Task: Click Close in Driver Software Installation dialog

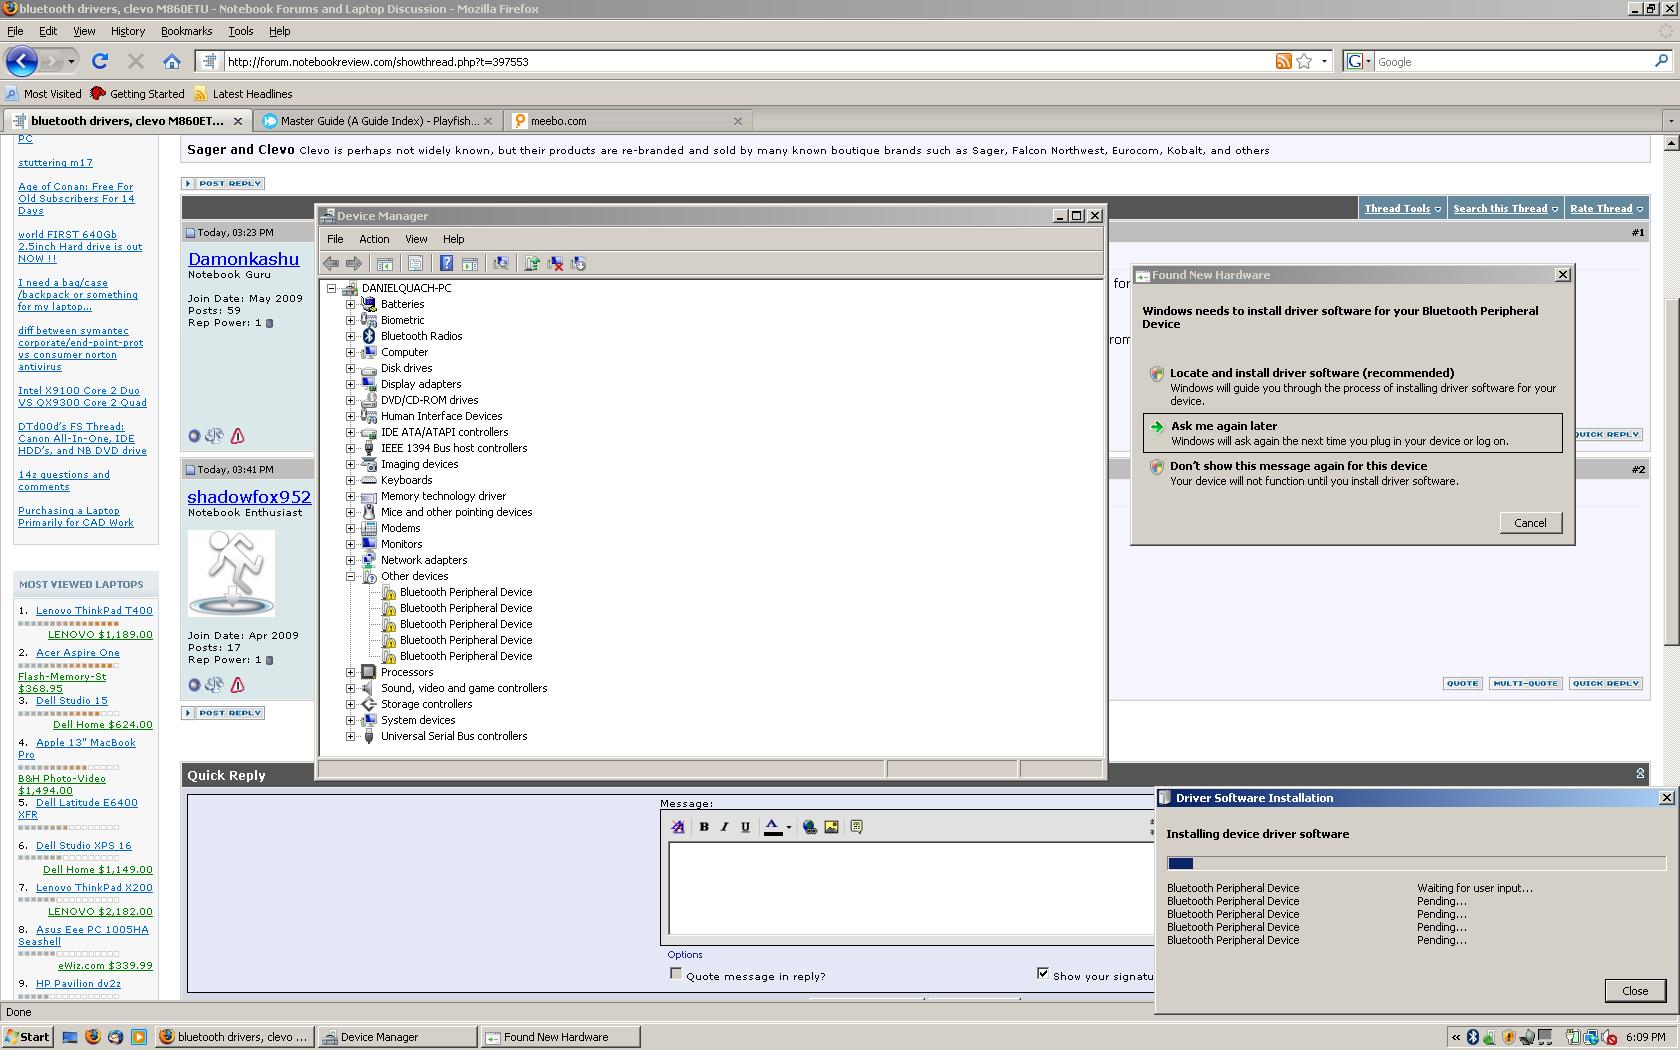Action: pos(1635,991)
